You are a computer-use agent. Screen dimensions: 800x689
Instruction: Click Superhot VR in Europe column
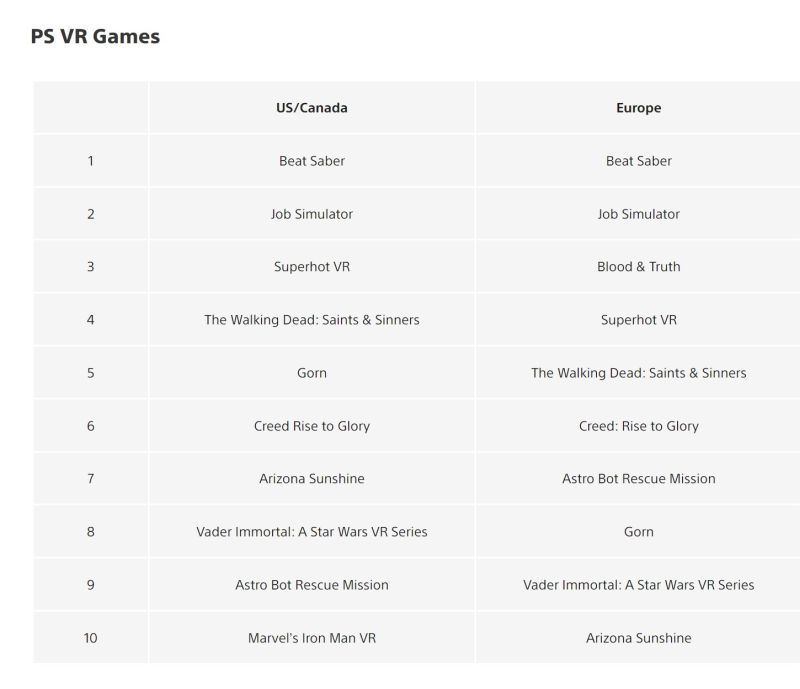coord(638,320)
